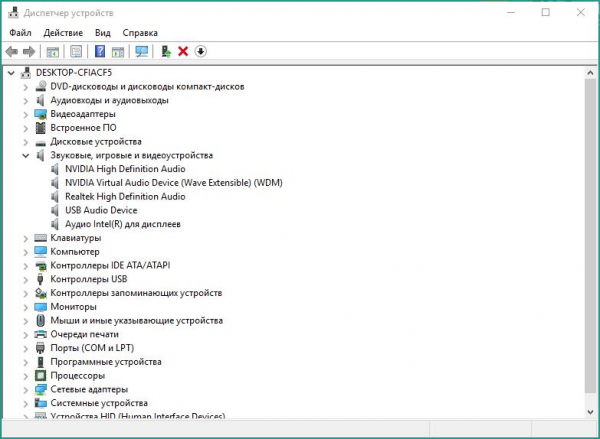Expand the Видеоадаптеры arrow
The height and width of the screenshot is (439, 600).
26,114
